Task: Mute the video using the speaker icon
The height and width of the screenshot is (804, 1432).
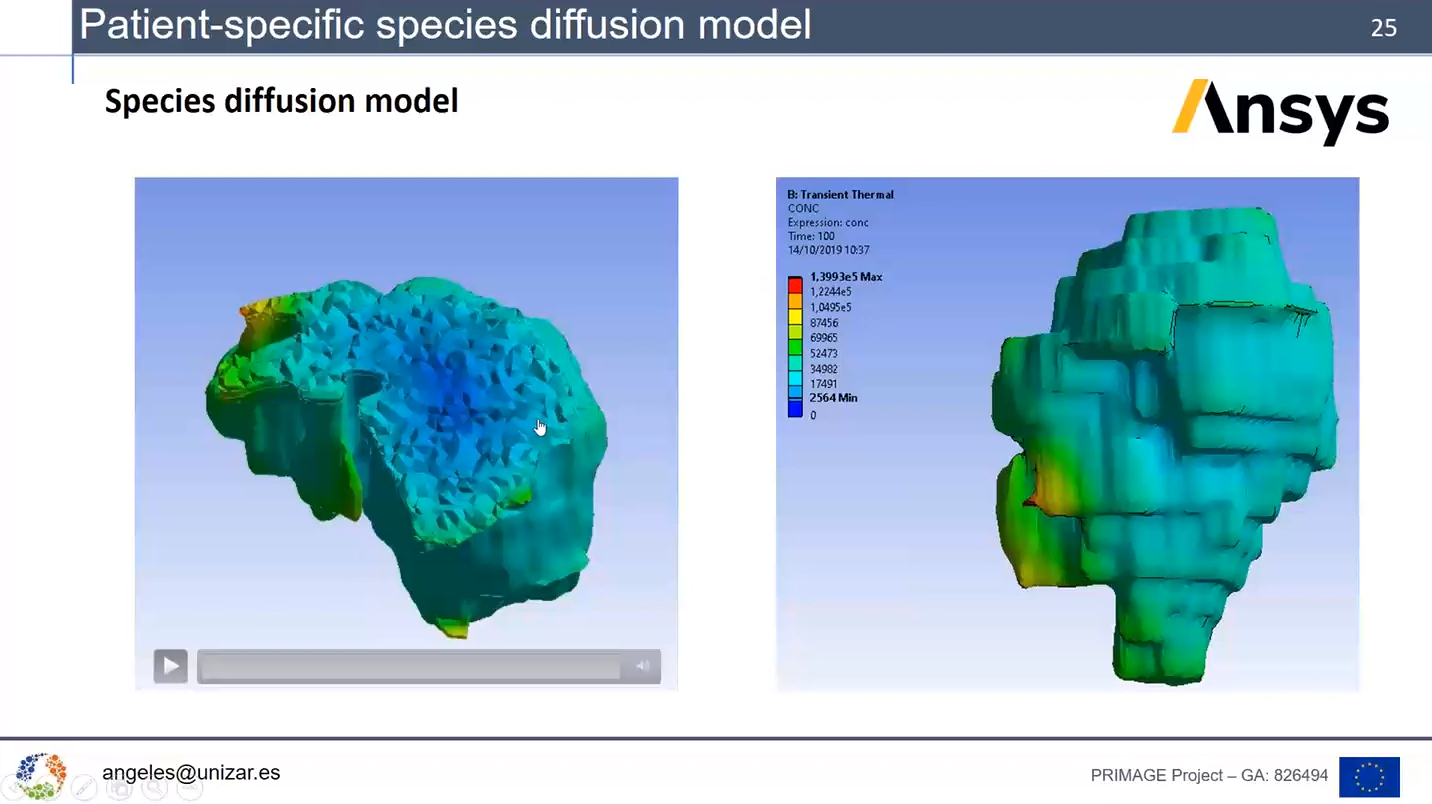Action: pyautogui.click(x=642, y=666)
